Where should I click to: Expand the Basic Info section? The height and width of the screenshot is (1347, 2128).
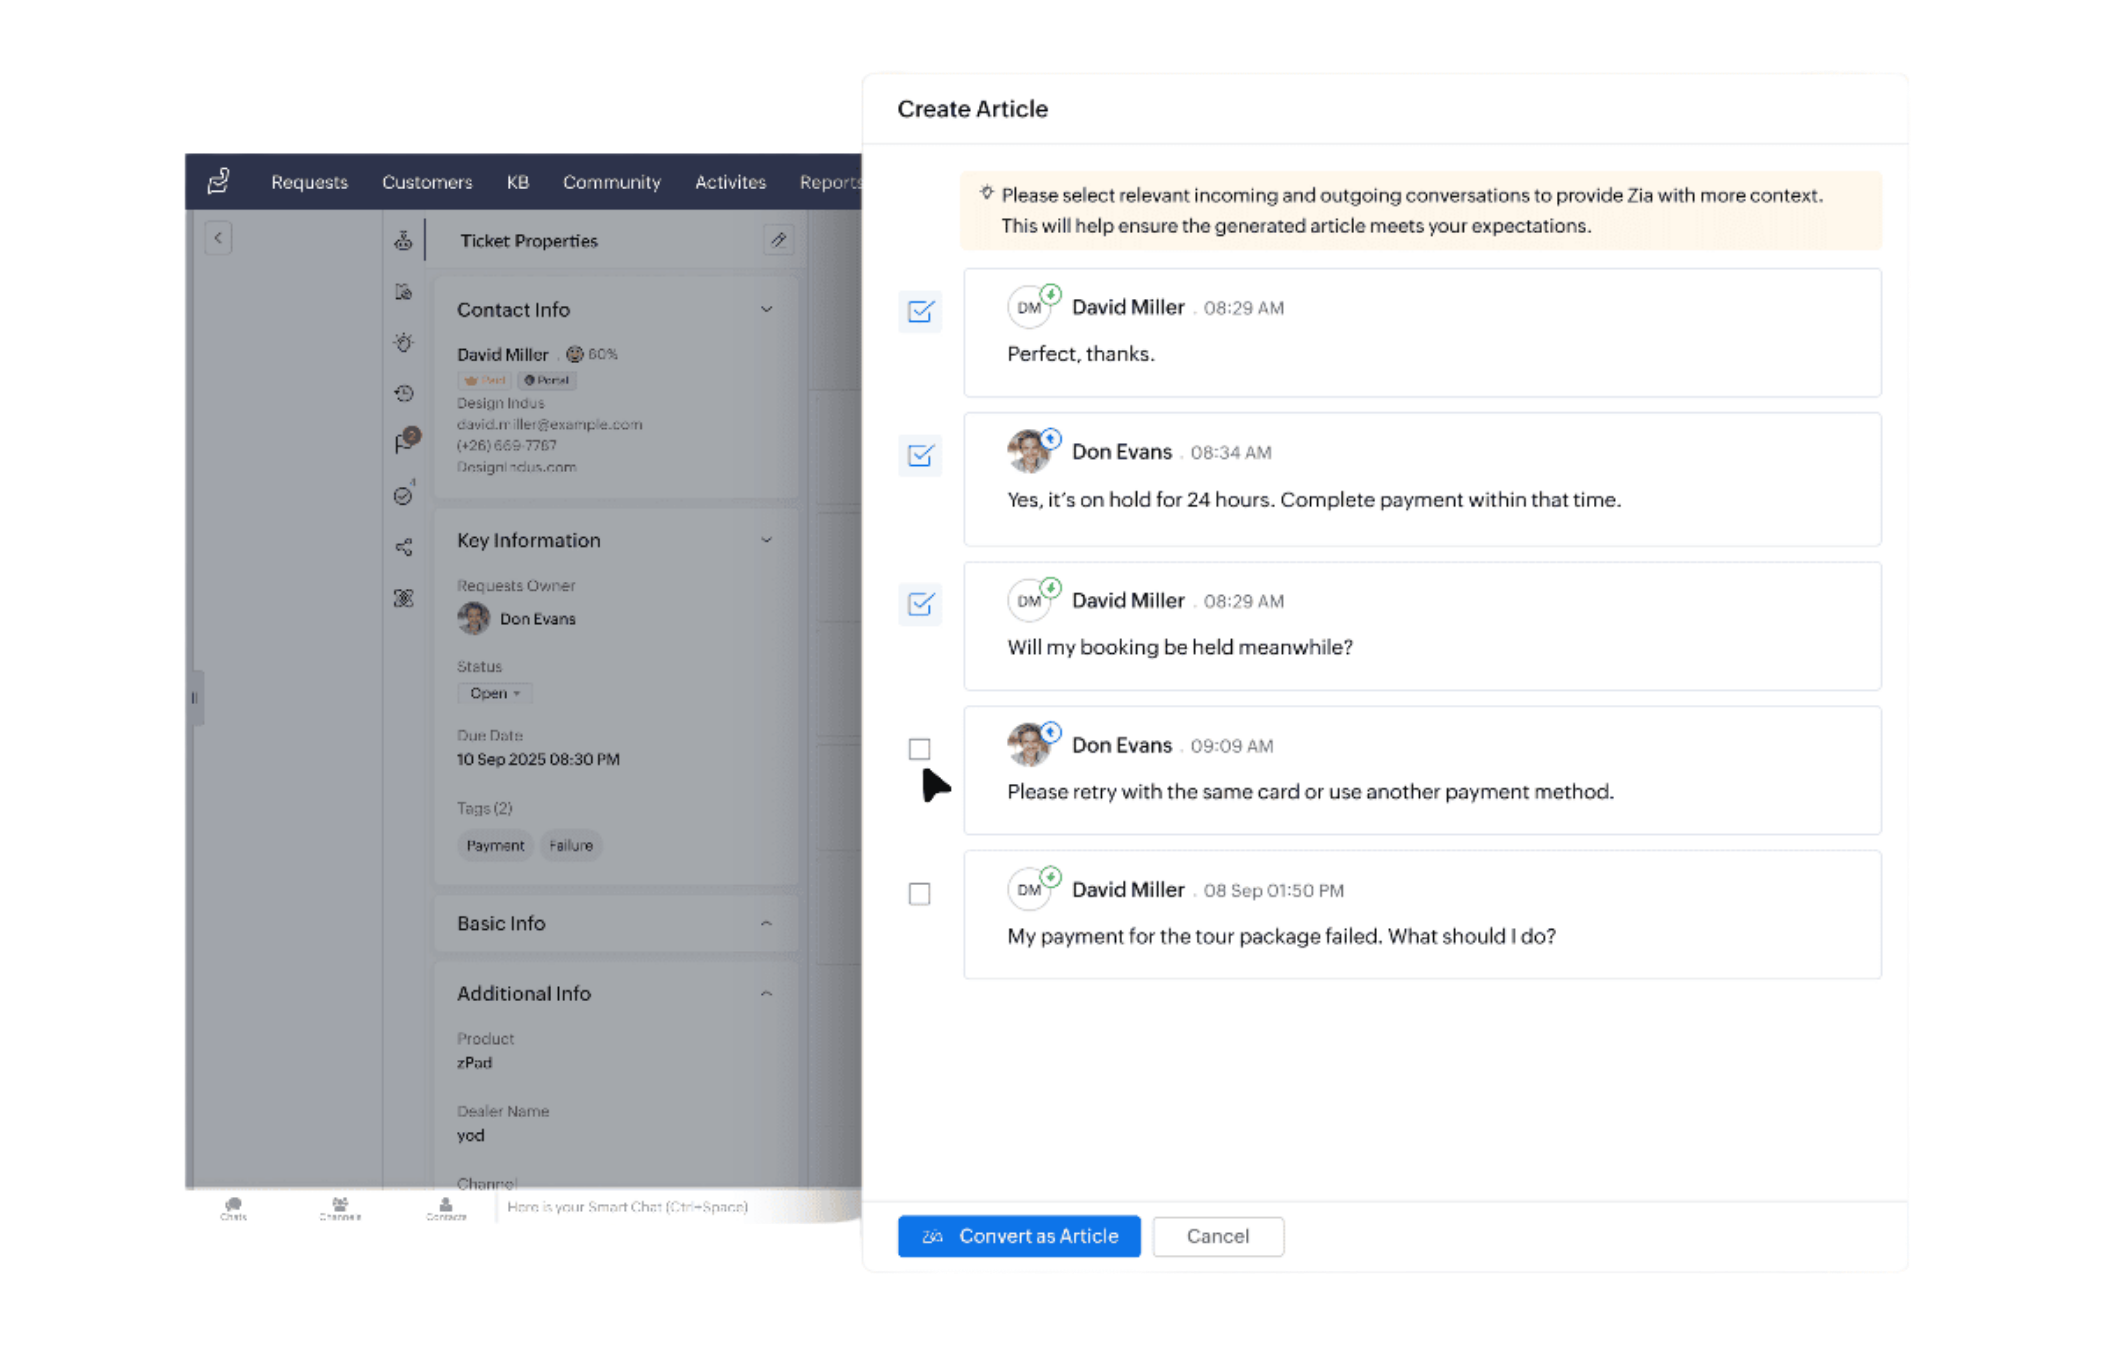click(766, 922)
